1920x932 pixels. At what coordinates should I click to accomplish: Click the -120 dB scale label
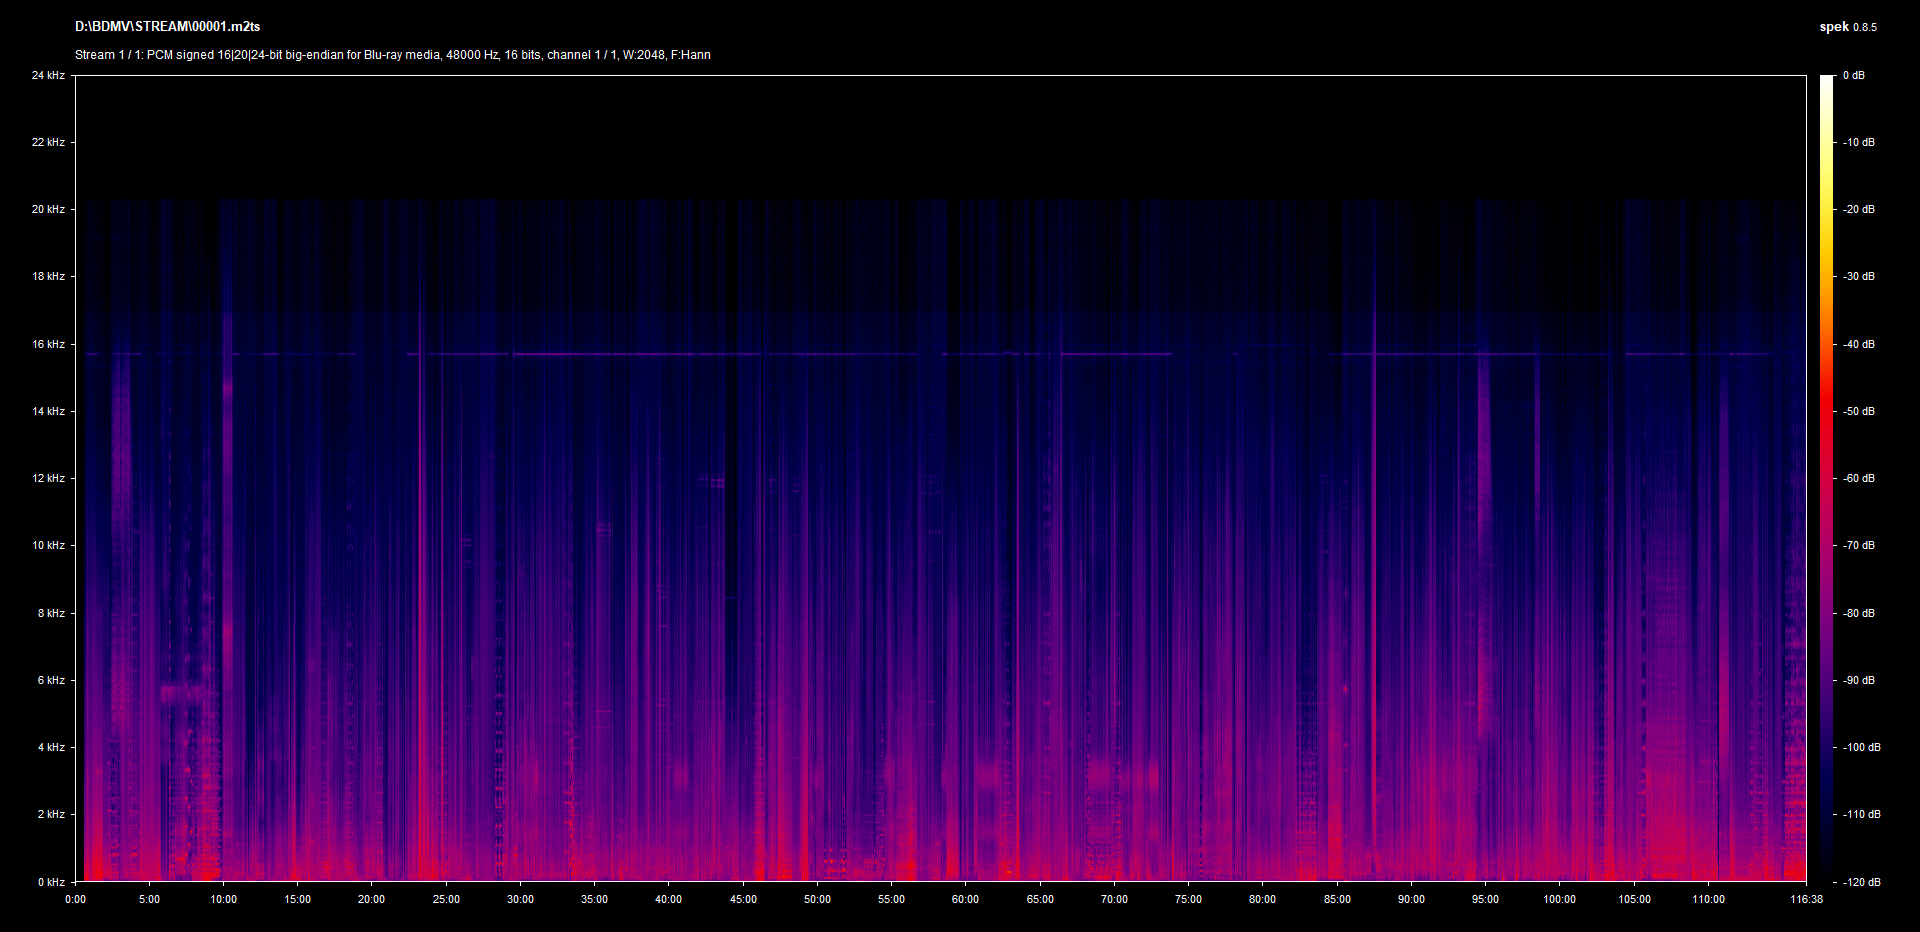click(1861, 882)
